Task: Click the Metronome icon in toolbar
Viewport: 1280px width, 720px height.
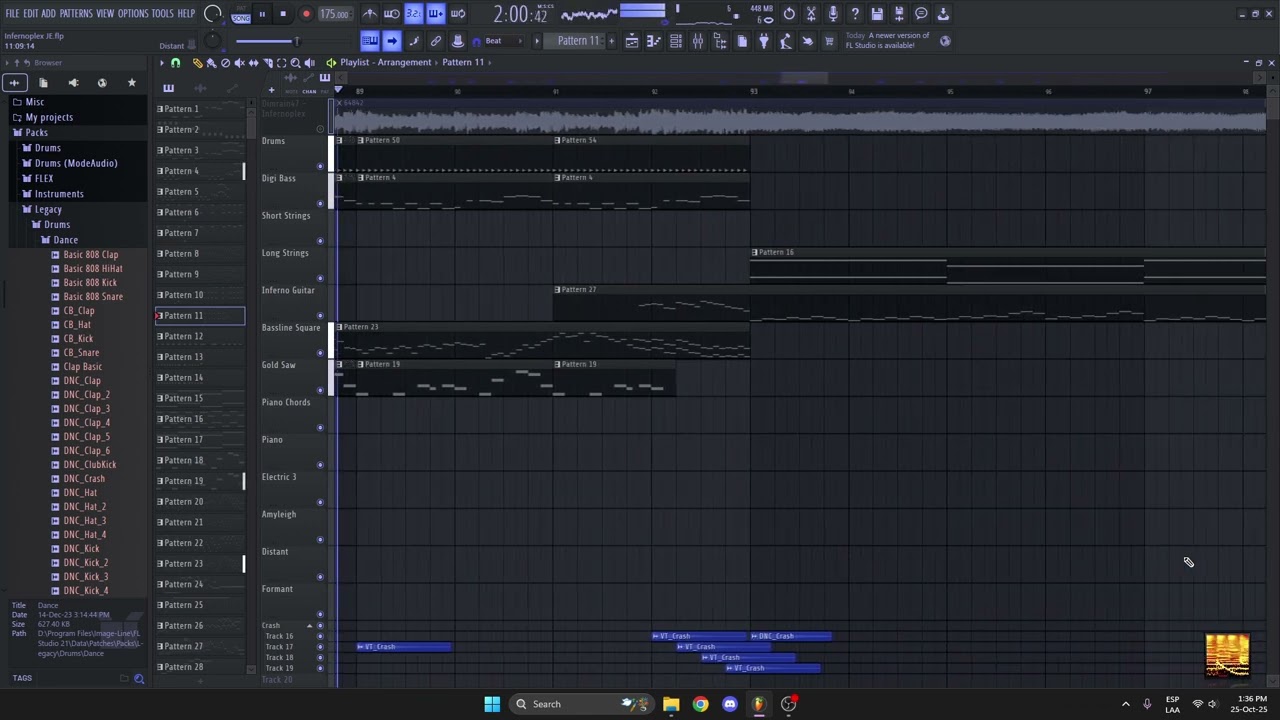Action: pyautogui.click(x=370, y=14)
